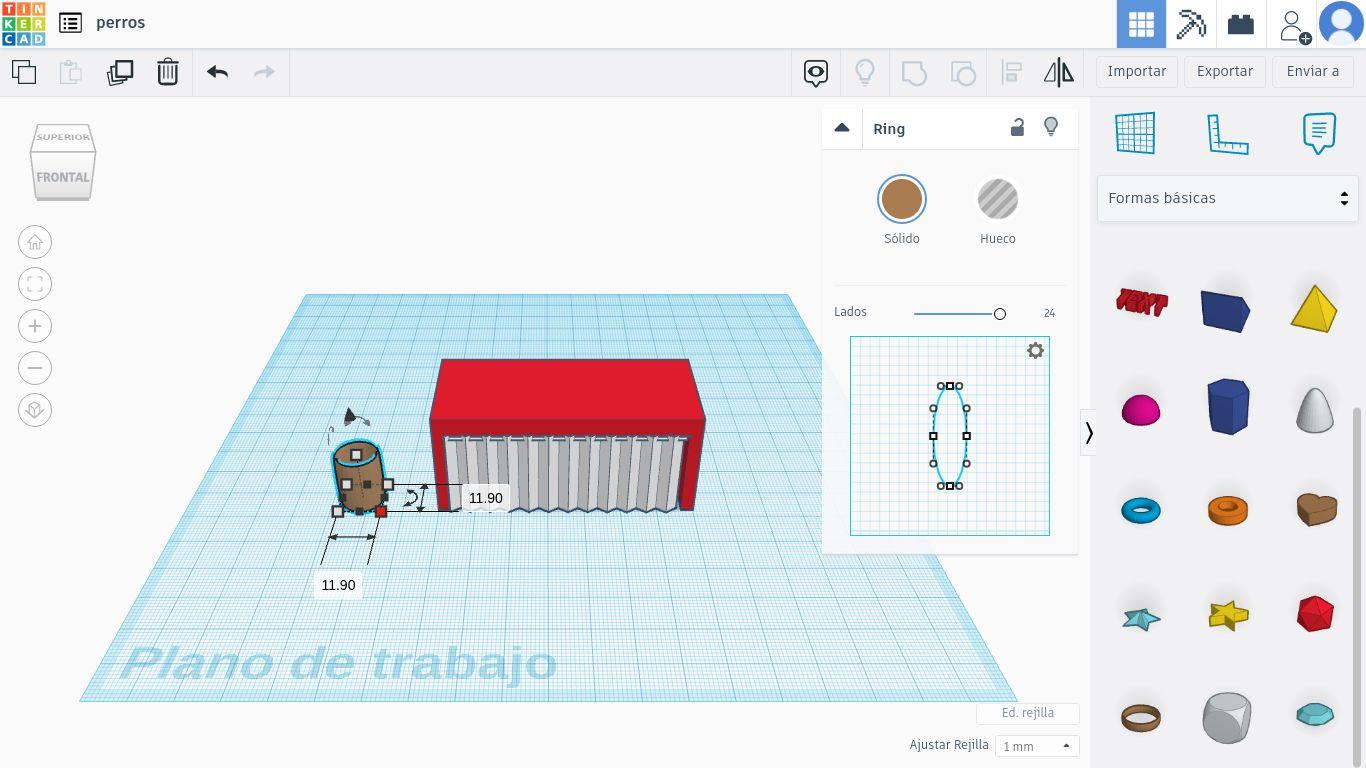
Task: Pick the blue wedge roof shape
Action: point(1226,311)
